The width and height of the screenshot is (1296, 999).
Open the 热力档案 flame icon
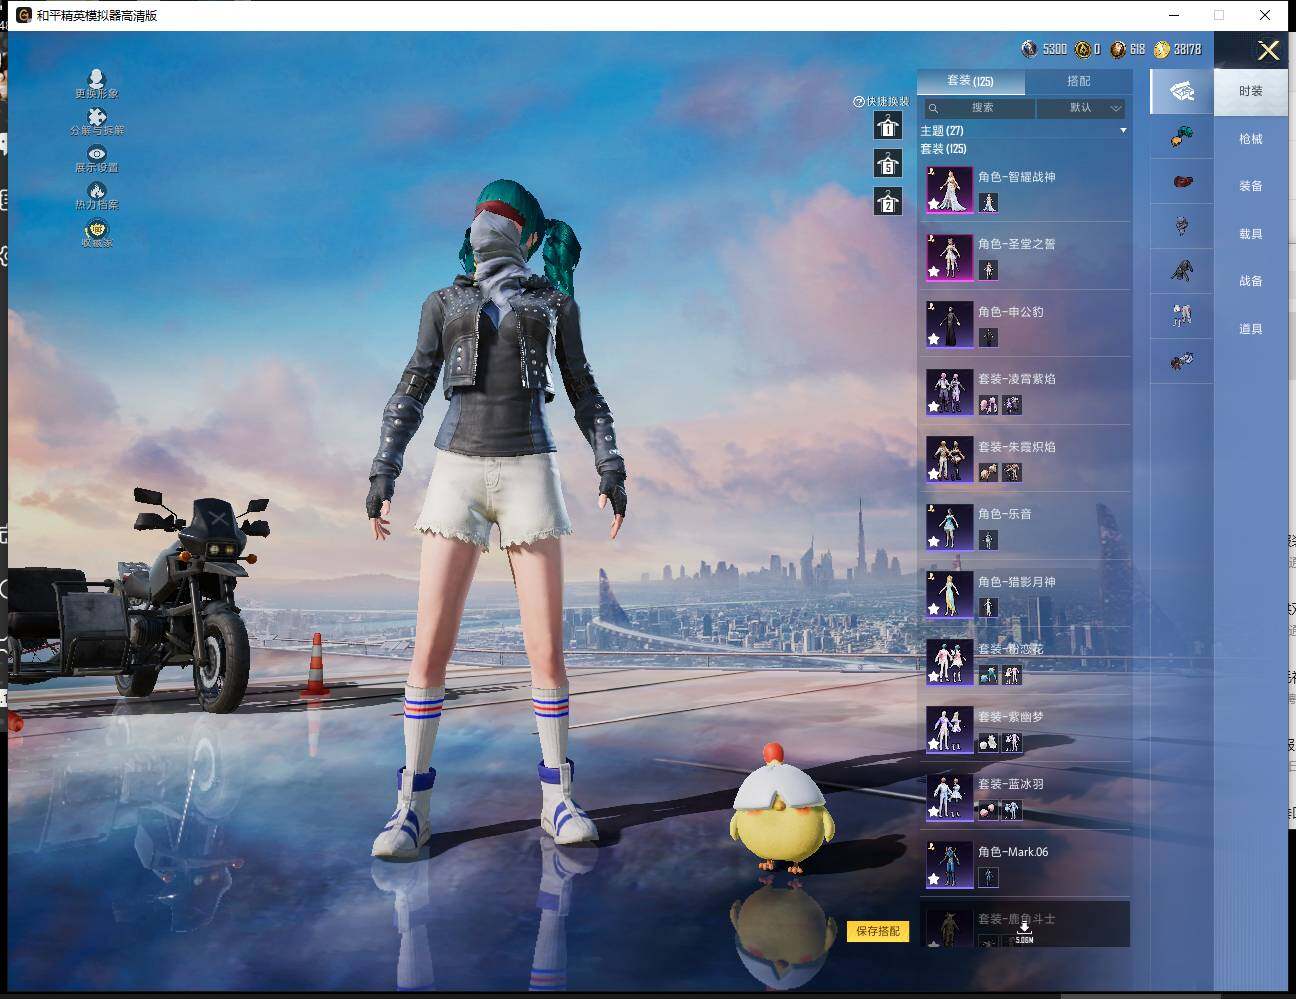pos(97,190)
